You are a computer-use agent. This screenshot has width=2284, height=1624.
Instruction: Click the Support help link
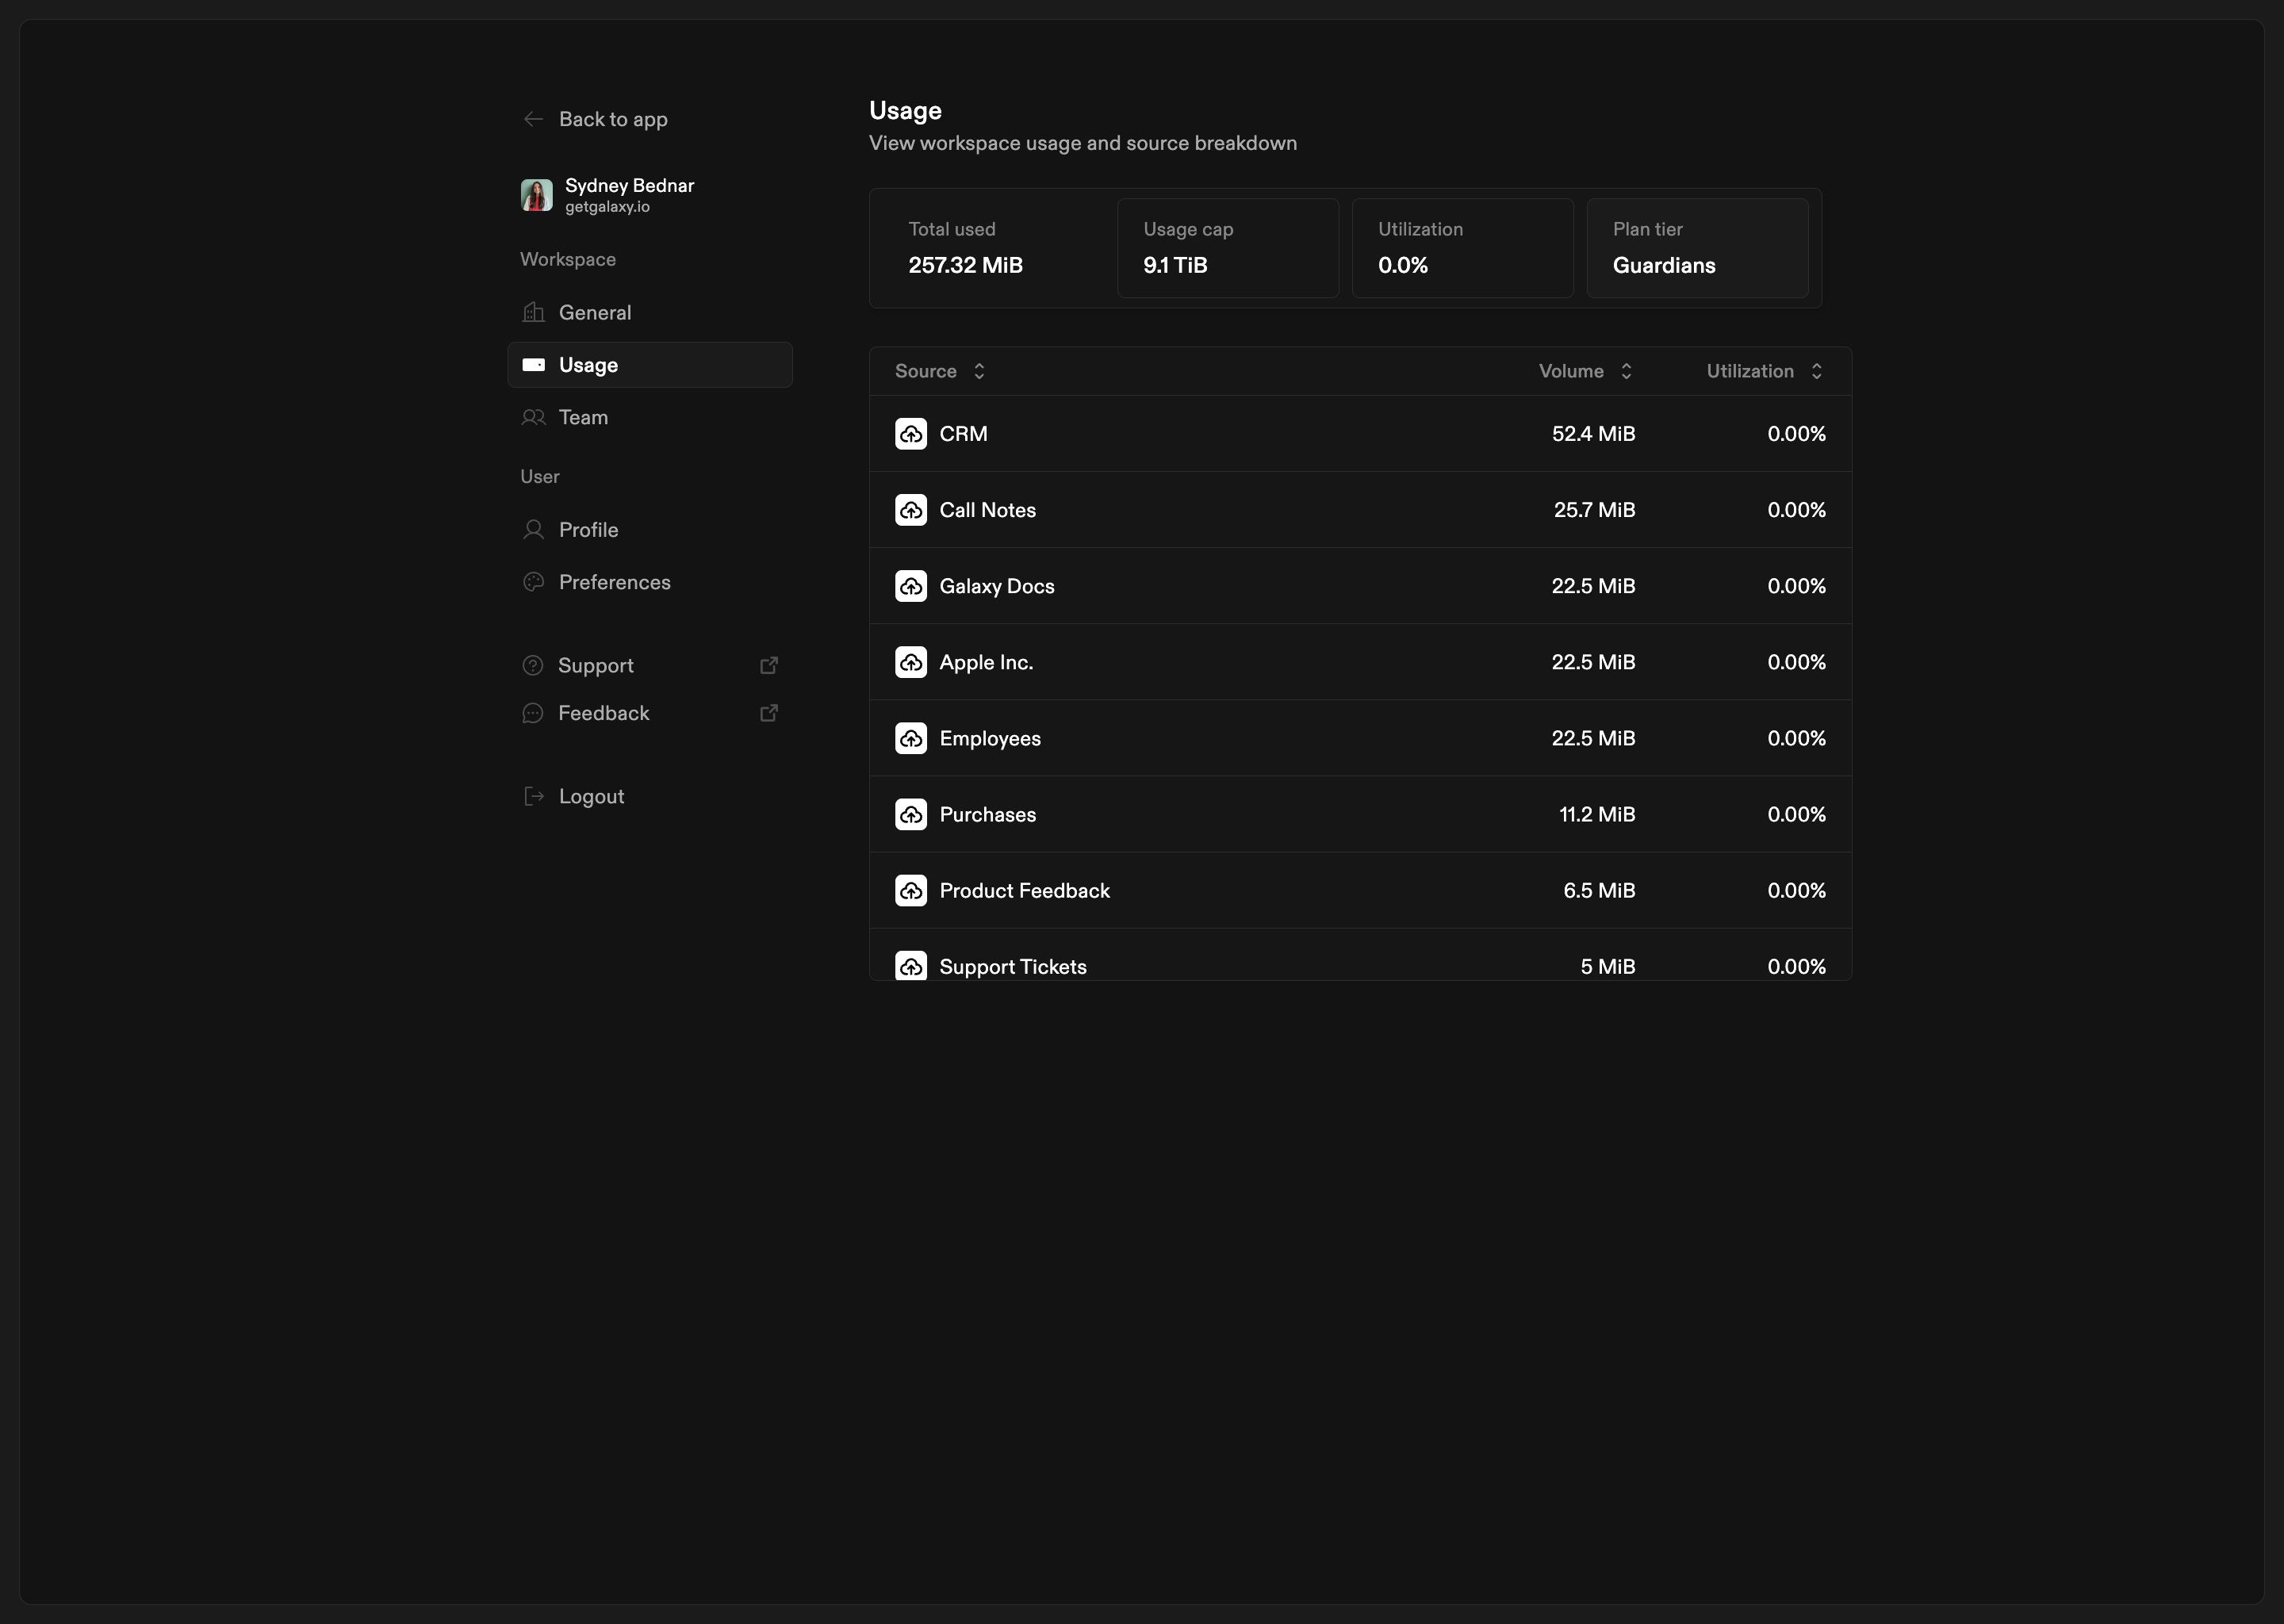click(x=595, y=665)
